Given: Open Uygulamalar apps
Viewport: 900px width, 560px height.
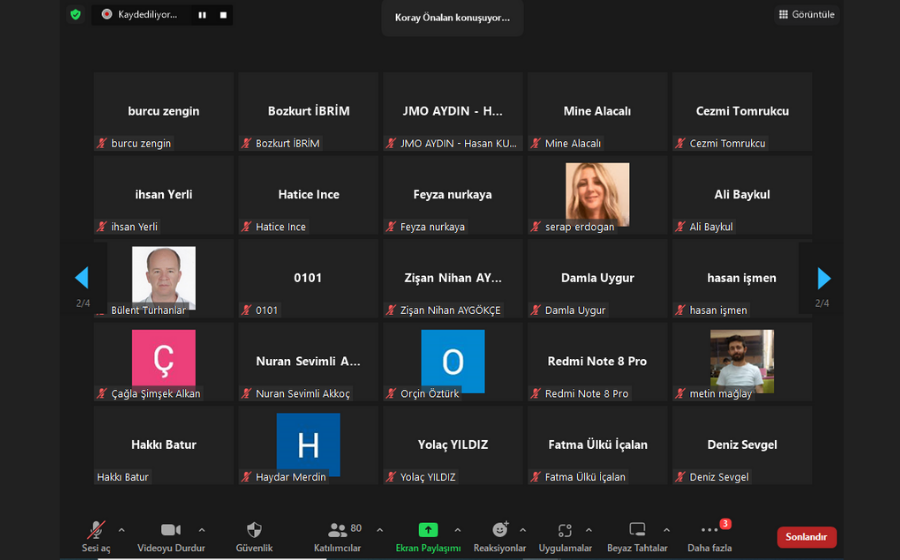Looking at the screenshot, I should (565, 536).
